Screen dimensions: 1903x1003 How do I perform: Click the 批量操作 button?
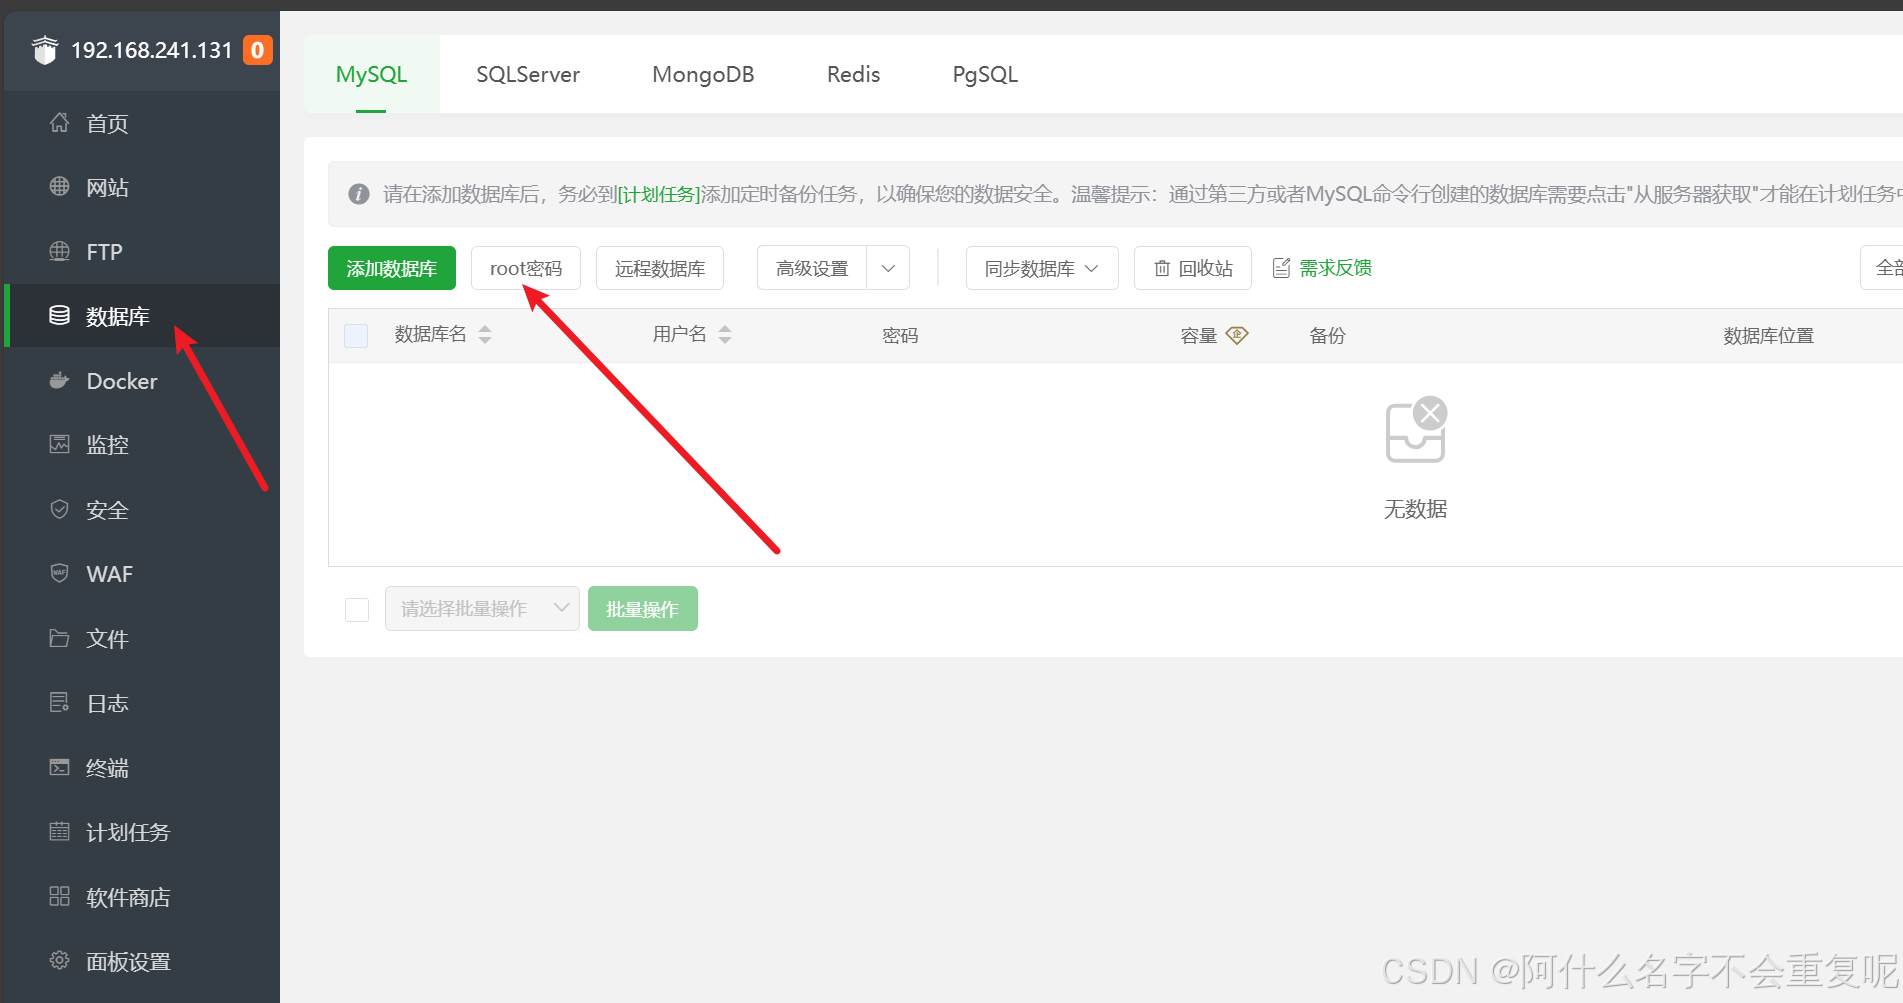[643, 609]
